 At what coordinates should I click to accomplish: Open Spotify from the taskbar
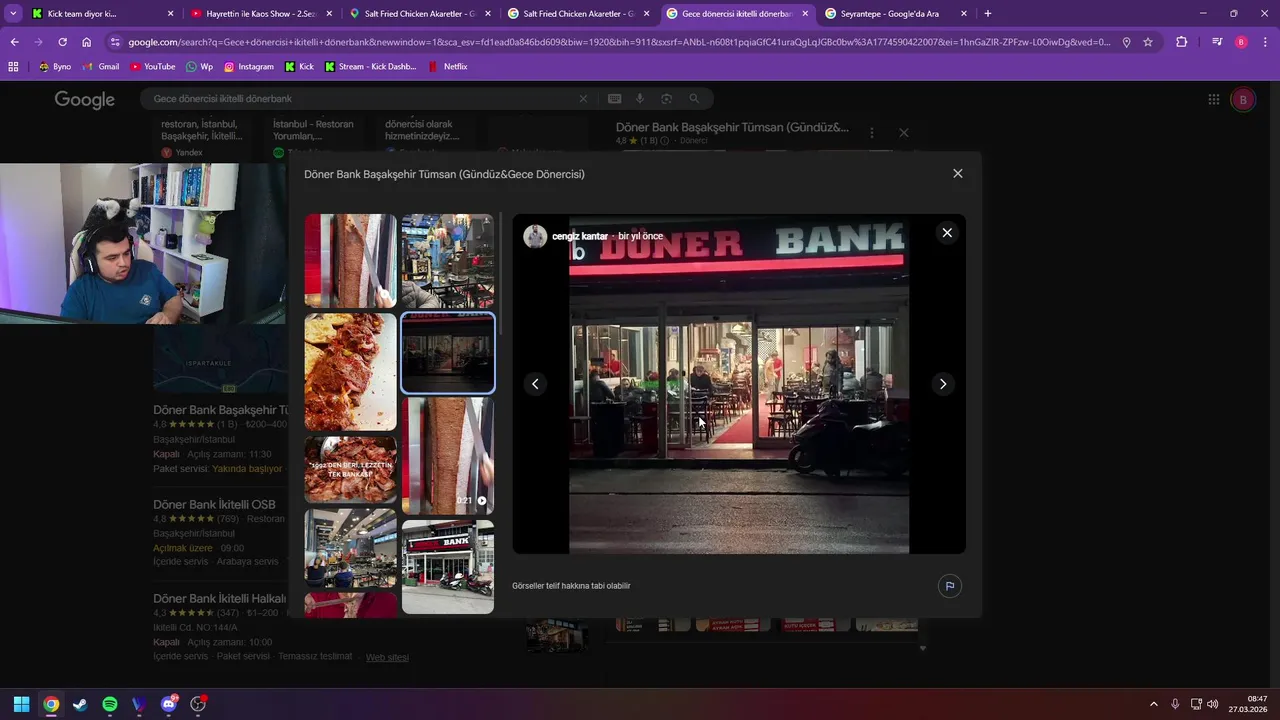click(x=110, y=704)
